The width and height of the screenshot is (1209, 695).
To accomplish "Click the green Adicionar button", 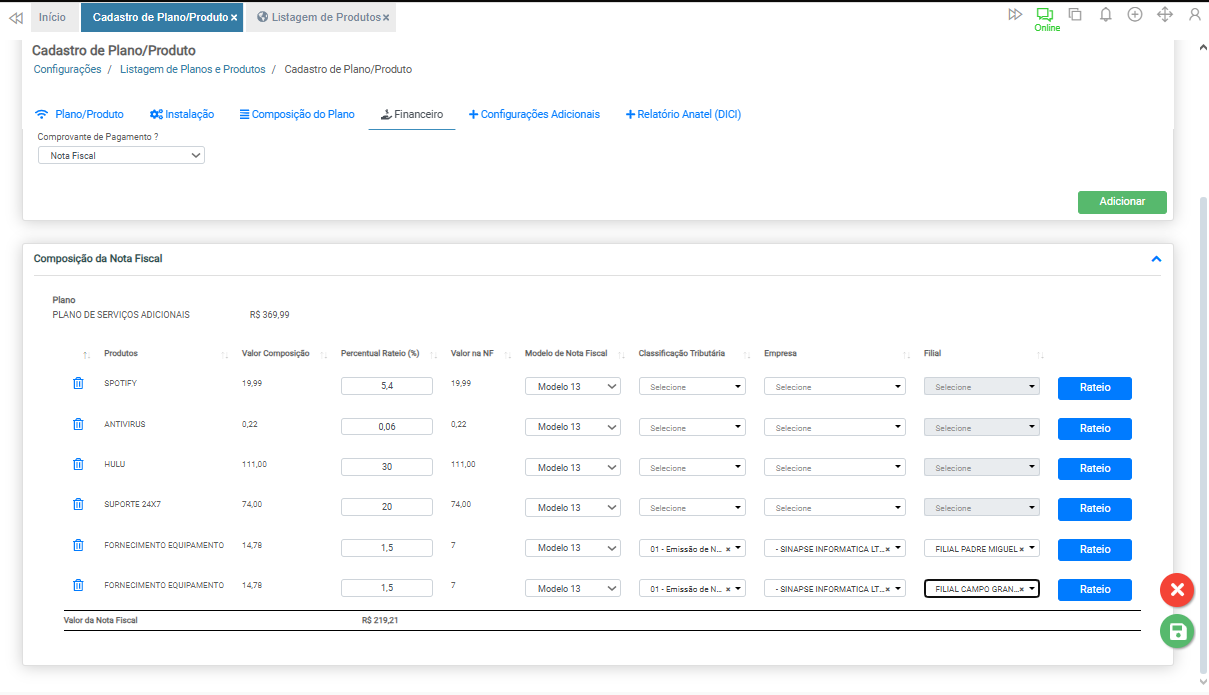I will [x=1121, y=202].
